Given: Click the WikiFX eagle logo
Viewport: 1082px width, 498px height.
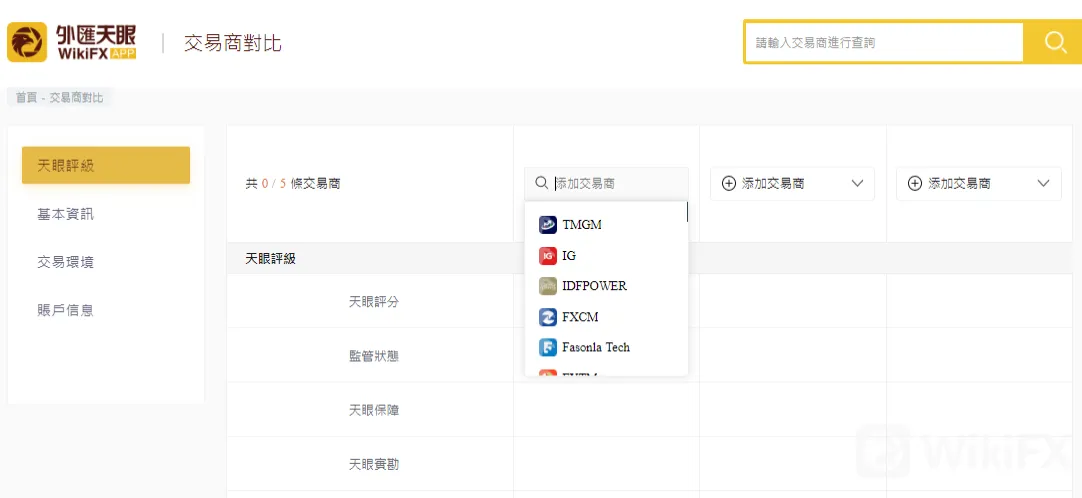Looking at the screenshot, I should coord(27,42).
